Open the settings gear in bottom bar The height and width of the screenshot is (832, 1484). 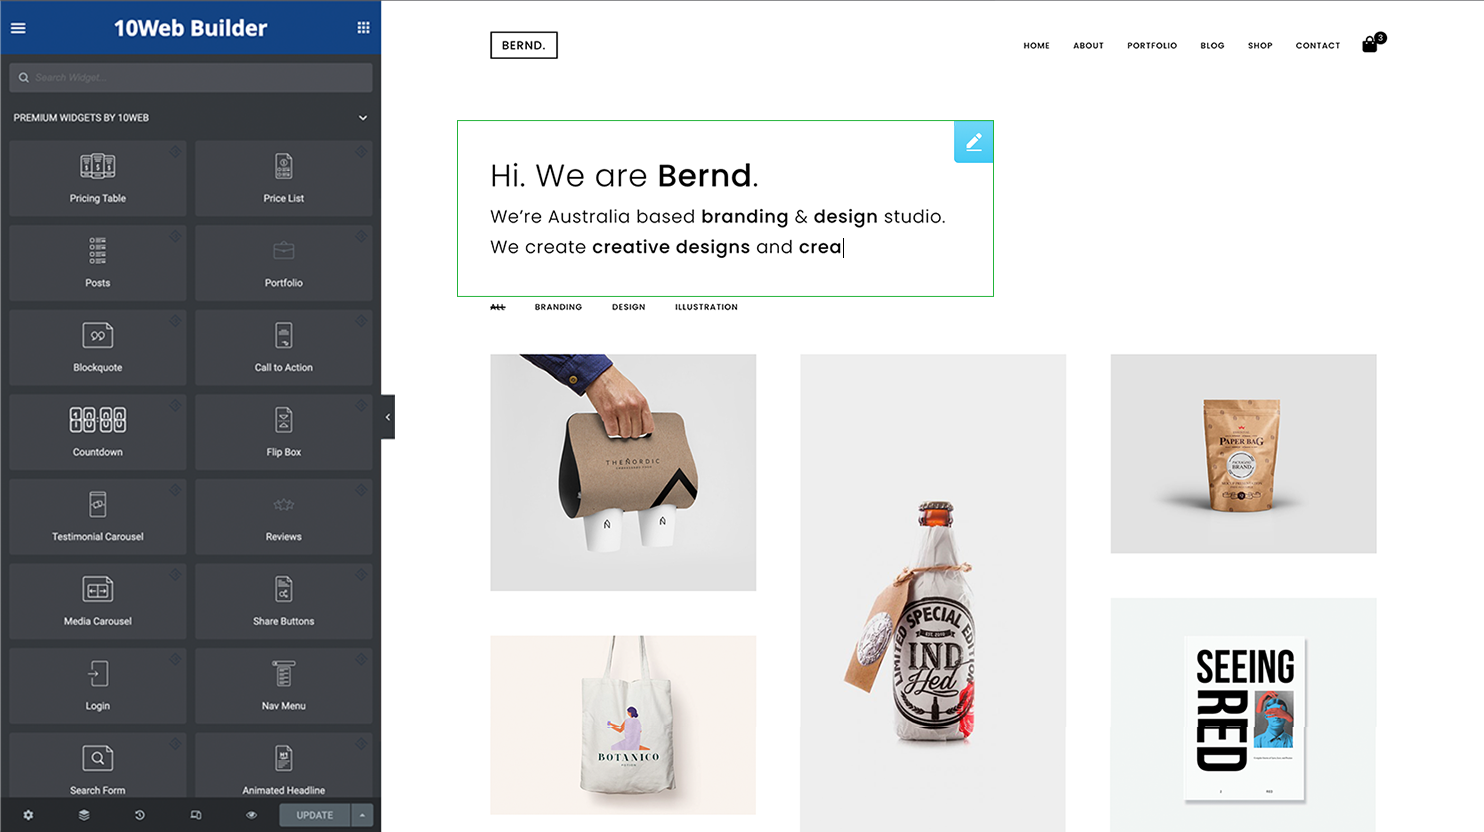28,815
